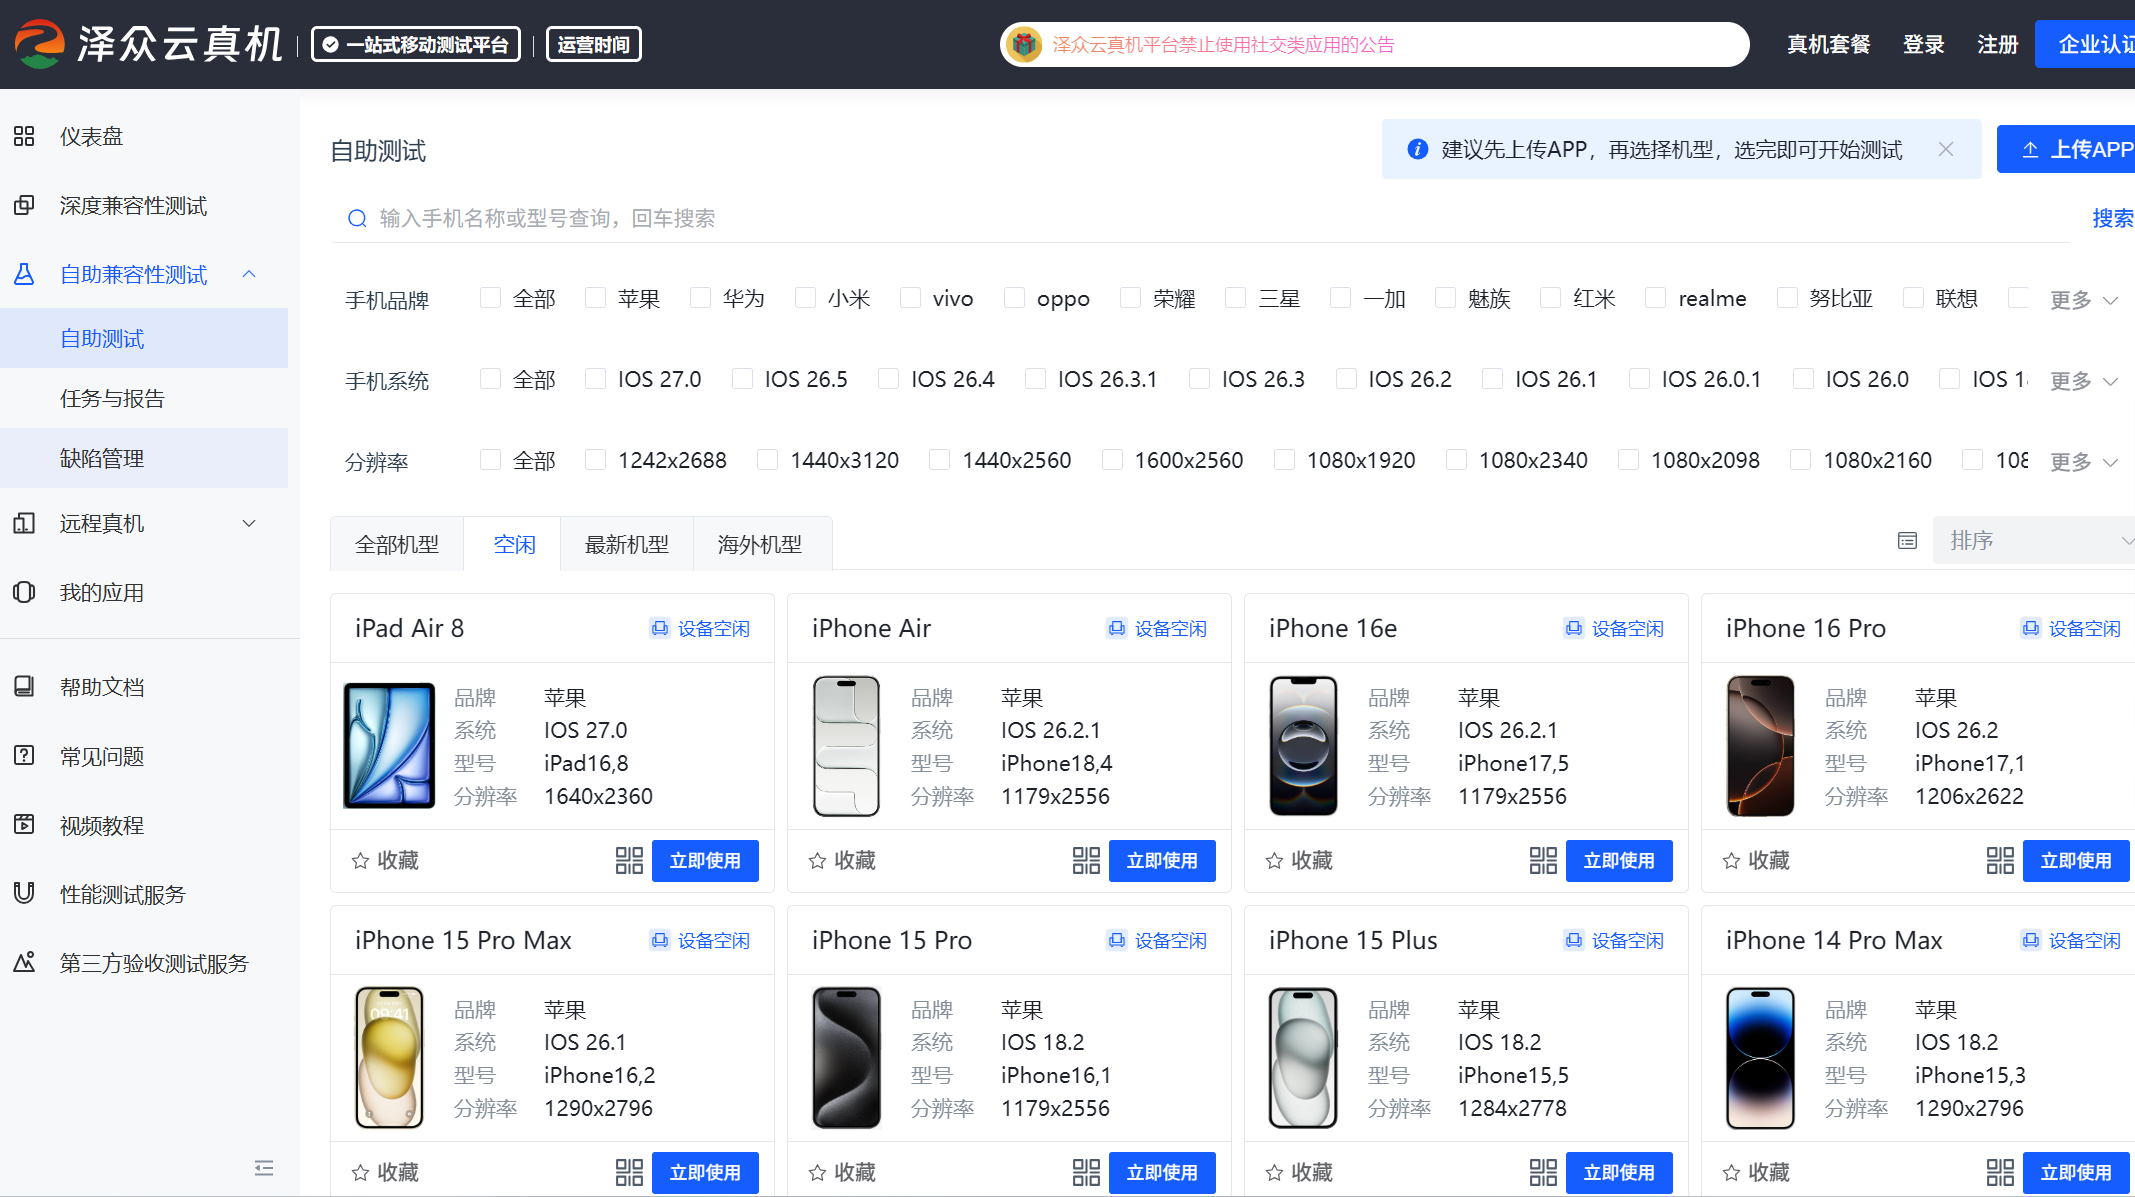
Task: Click the 性能测试服务 icon
Action: (24, 893)
